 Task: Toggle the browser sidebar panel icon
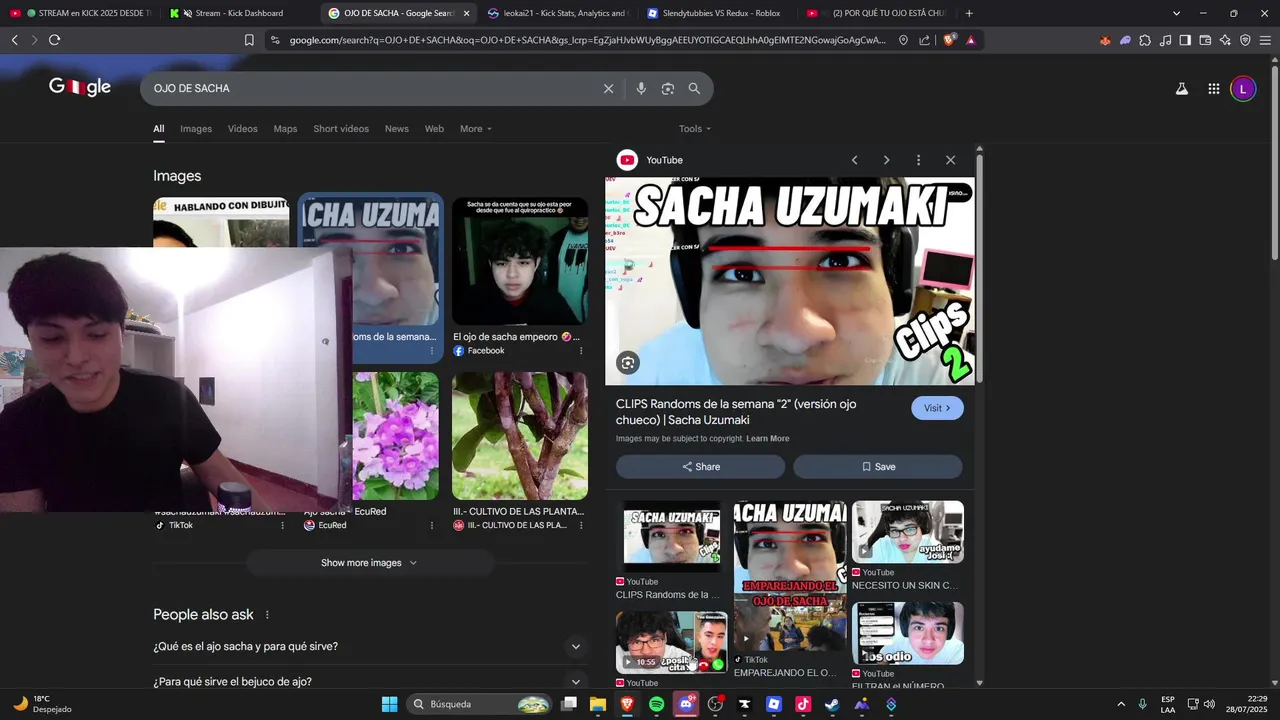point(1185,40)
